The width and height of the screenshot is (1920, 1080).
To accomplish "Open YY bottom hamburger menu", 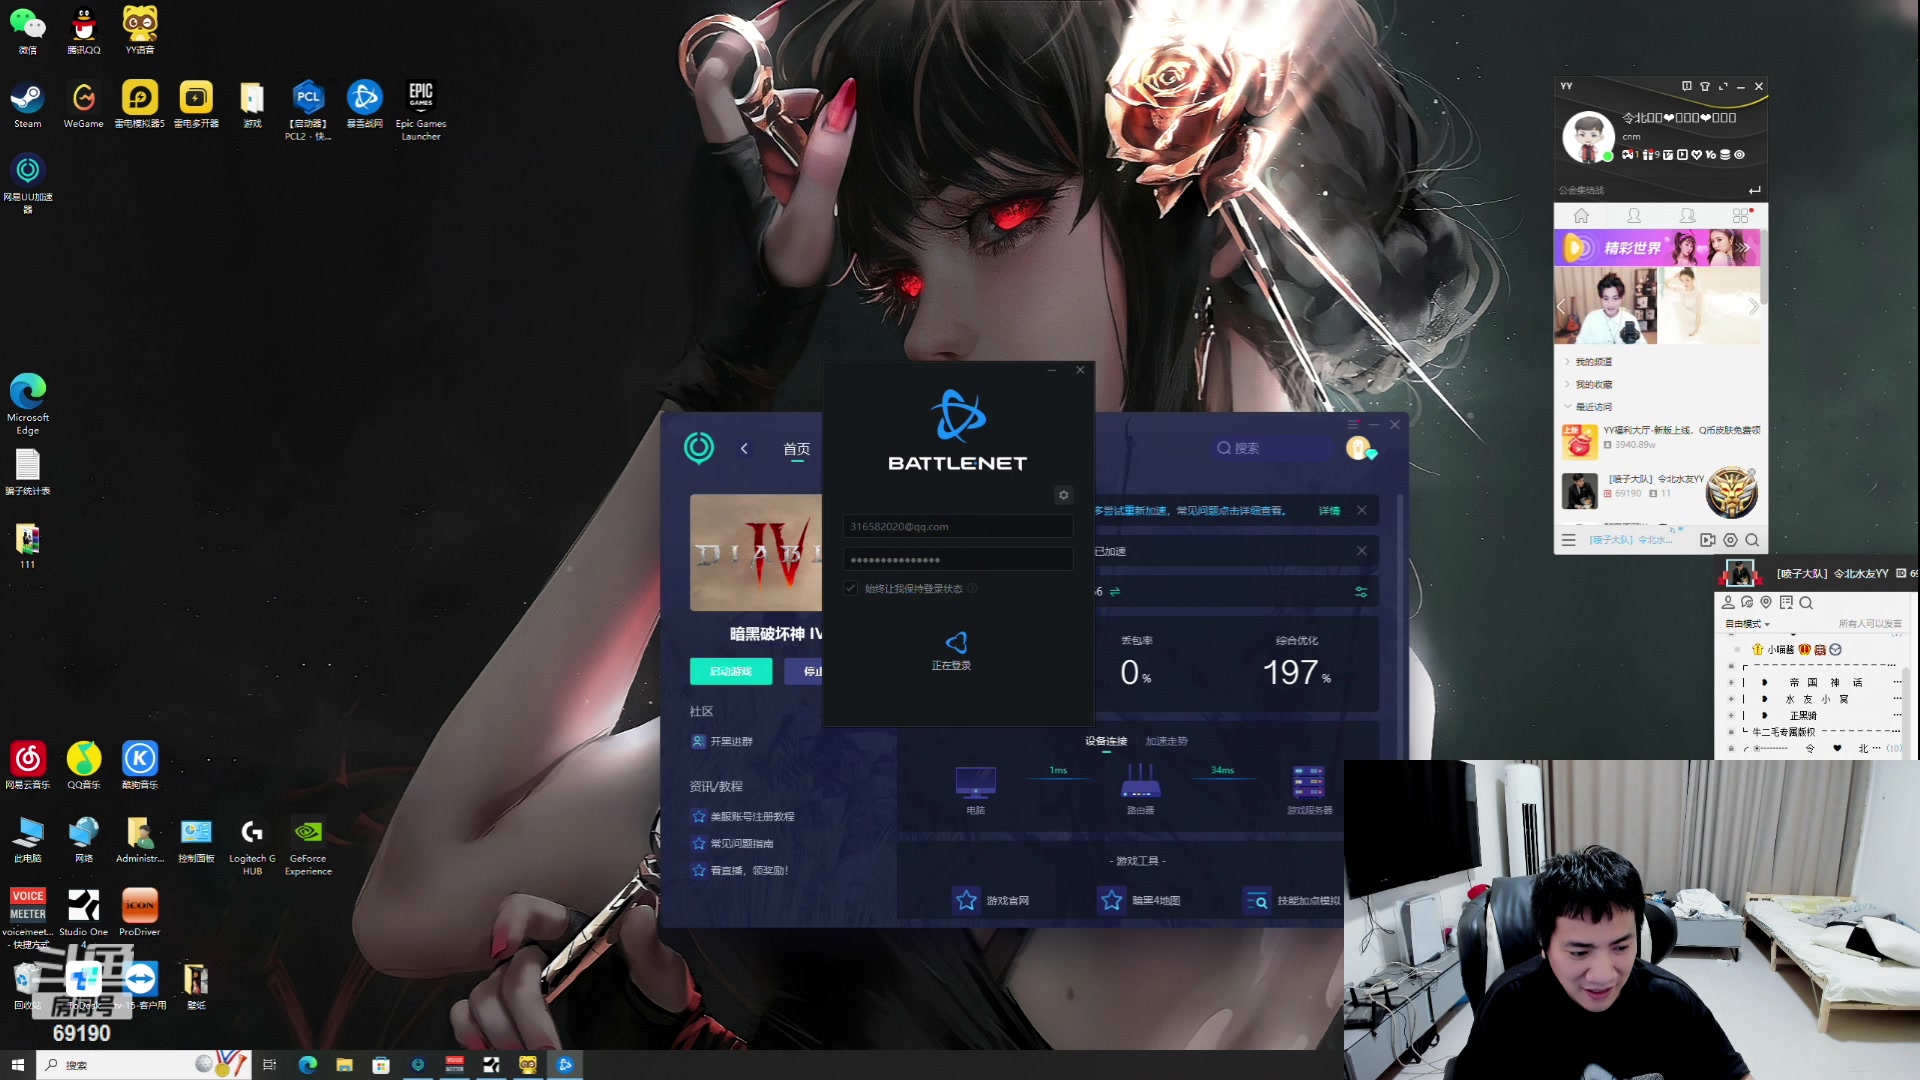I will [x=1568, y=540].
